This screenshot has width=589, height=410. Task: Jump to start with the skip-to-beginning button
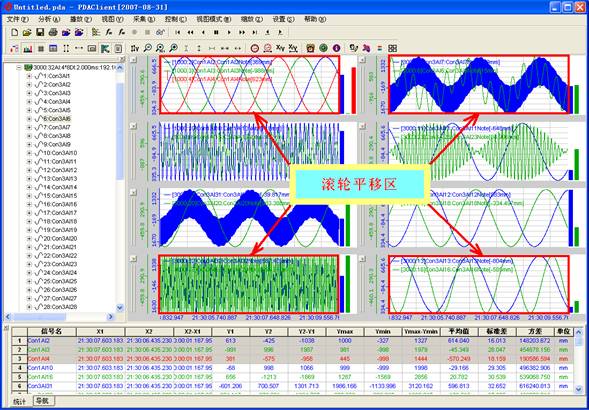(178, 33)
